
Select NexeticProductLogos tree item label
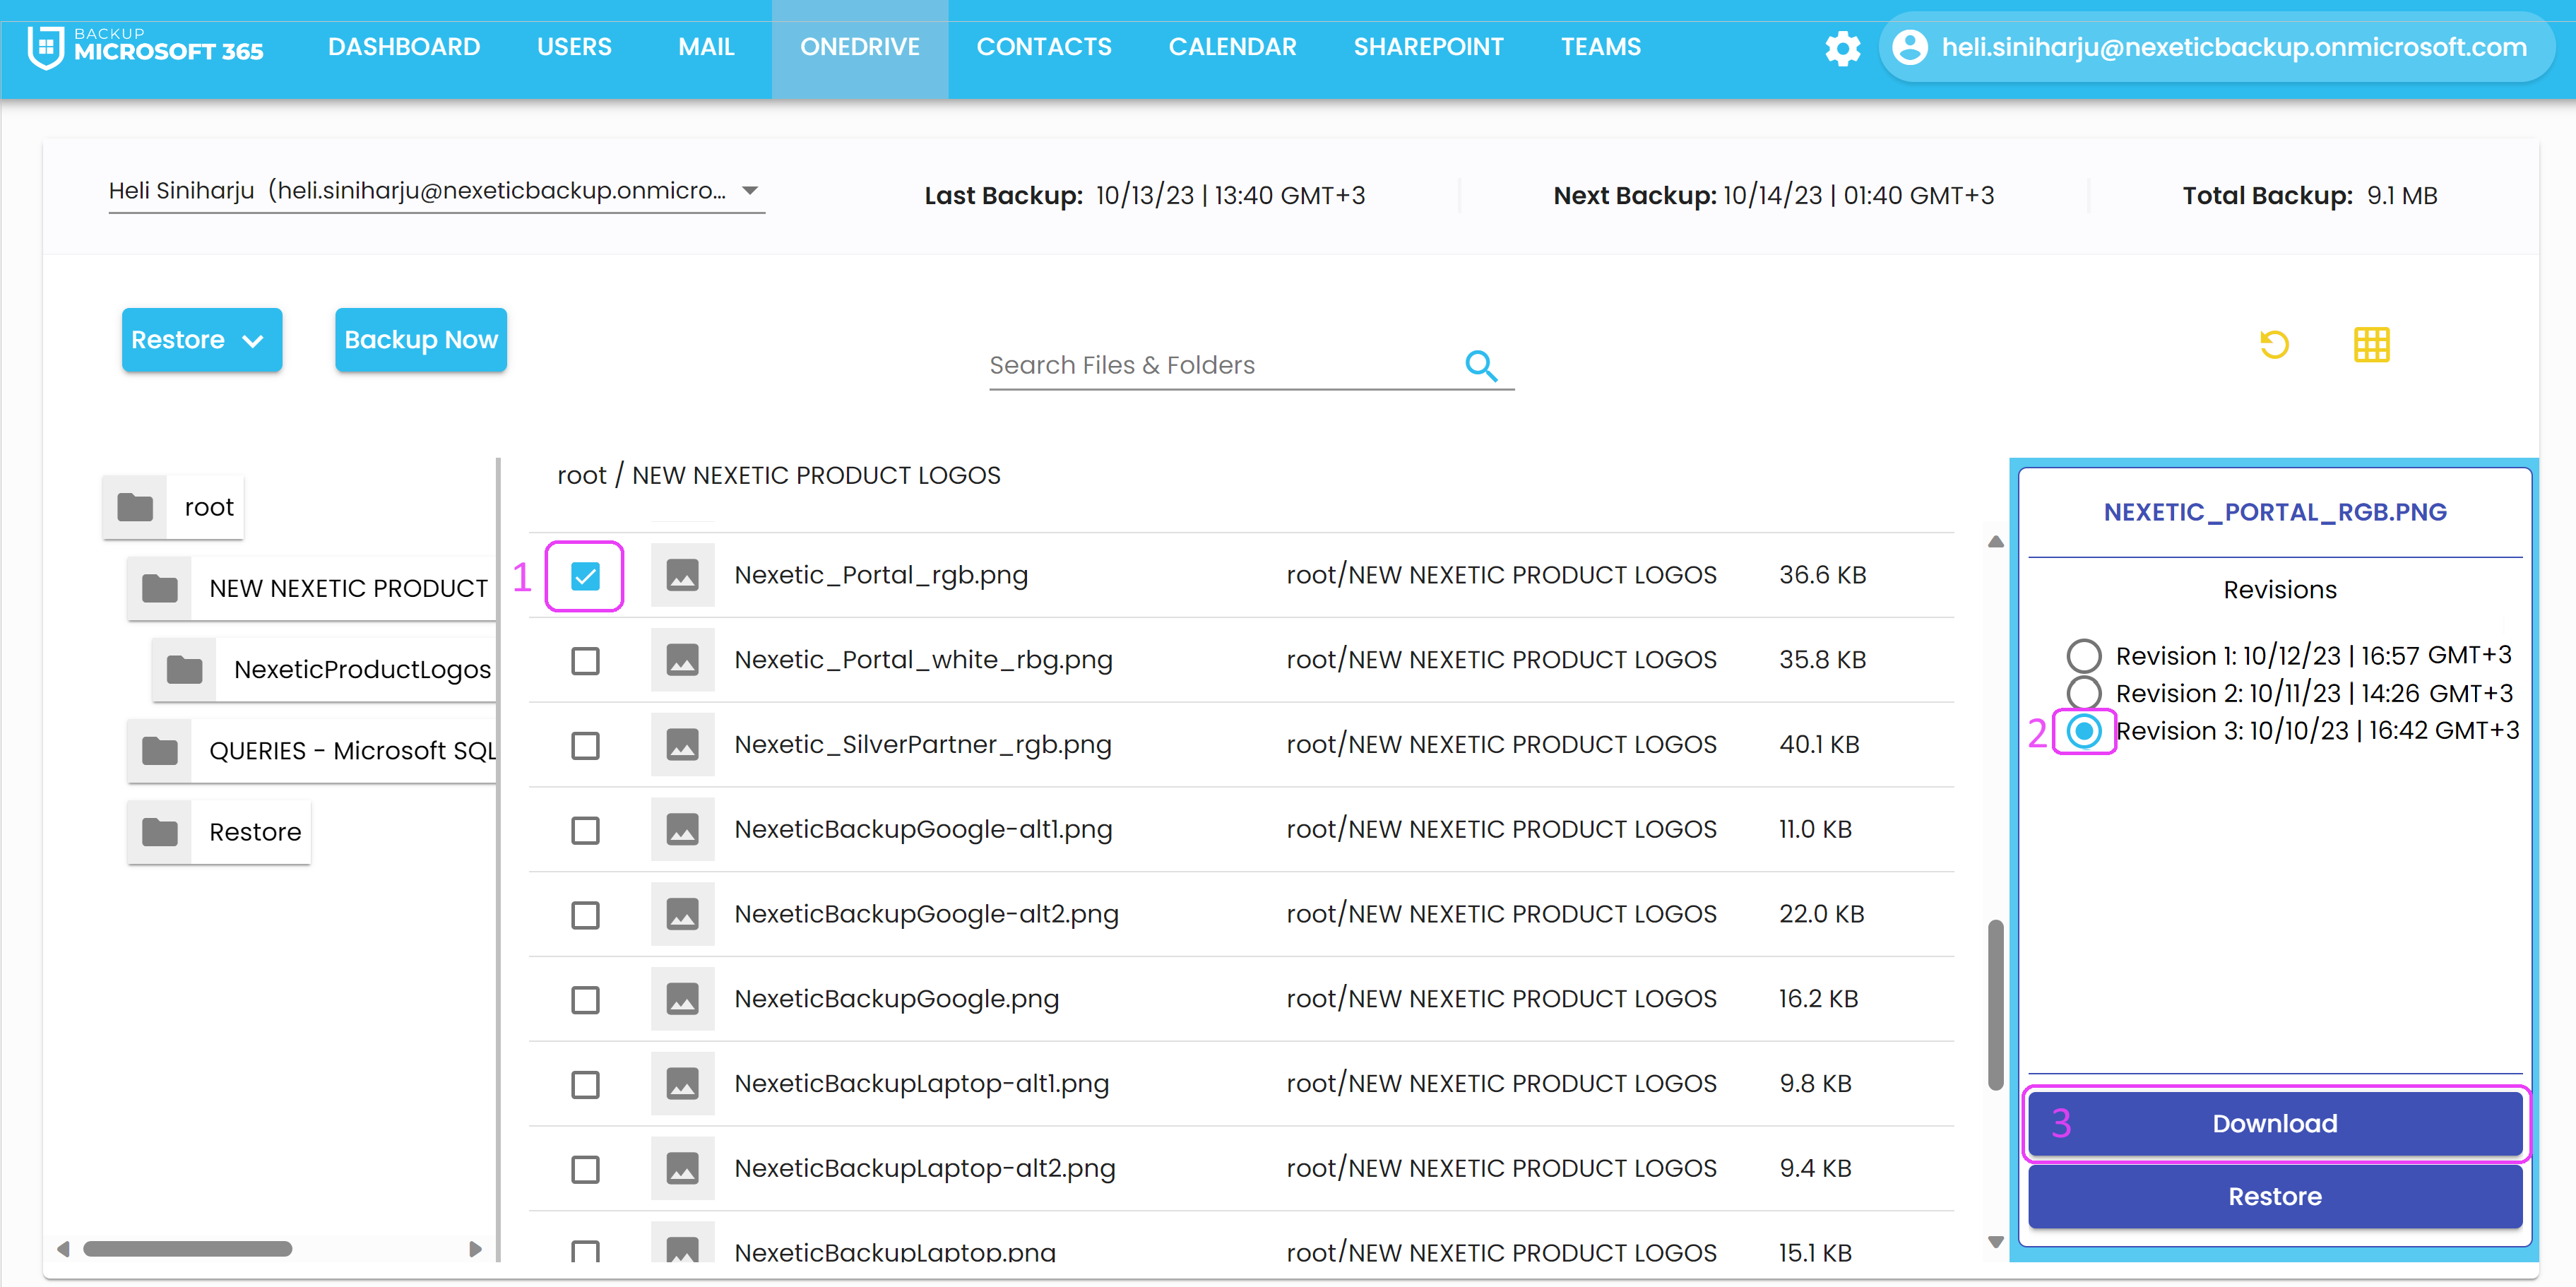point(362,670)
